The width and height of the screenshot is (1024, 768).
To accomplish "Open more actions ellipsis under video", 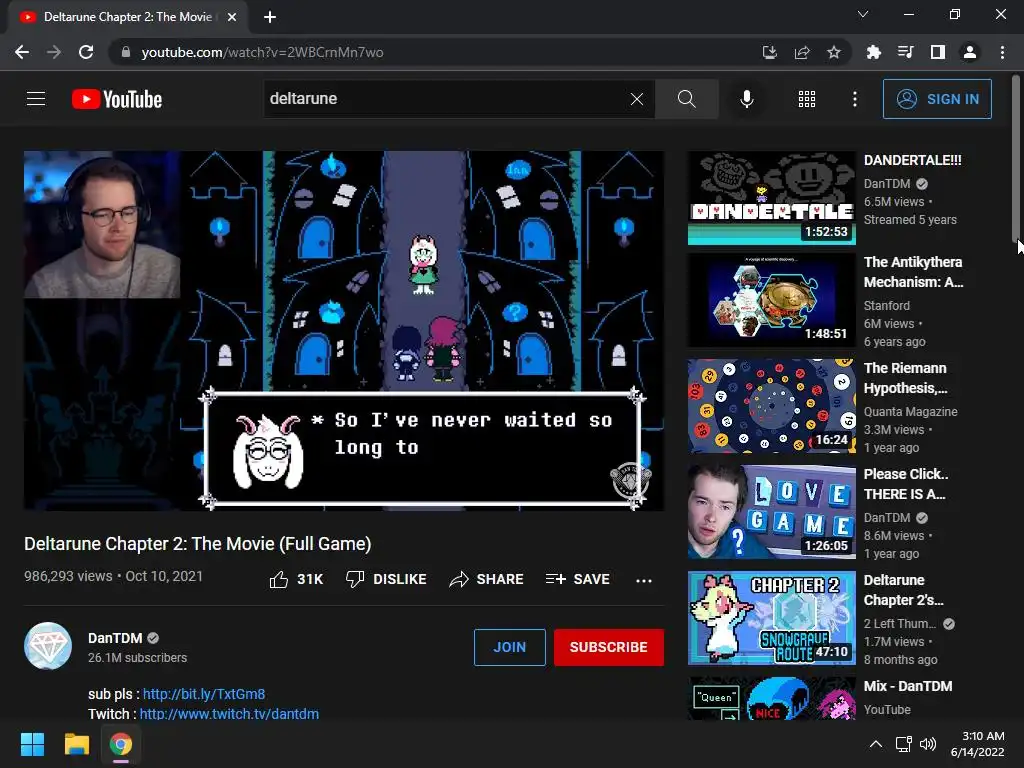I will pyautogui.click(x=644, y=580).
